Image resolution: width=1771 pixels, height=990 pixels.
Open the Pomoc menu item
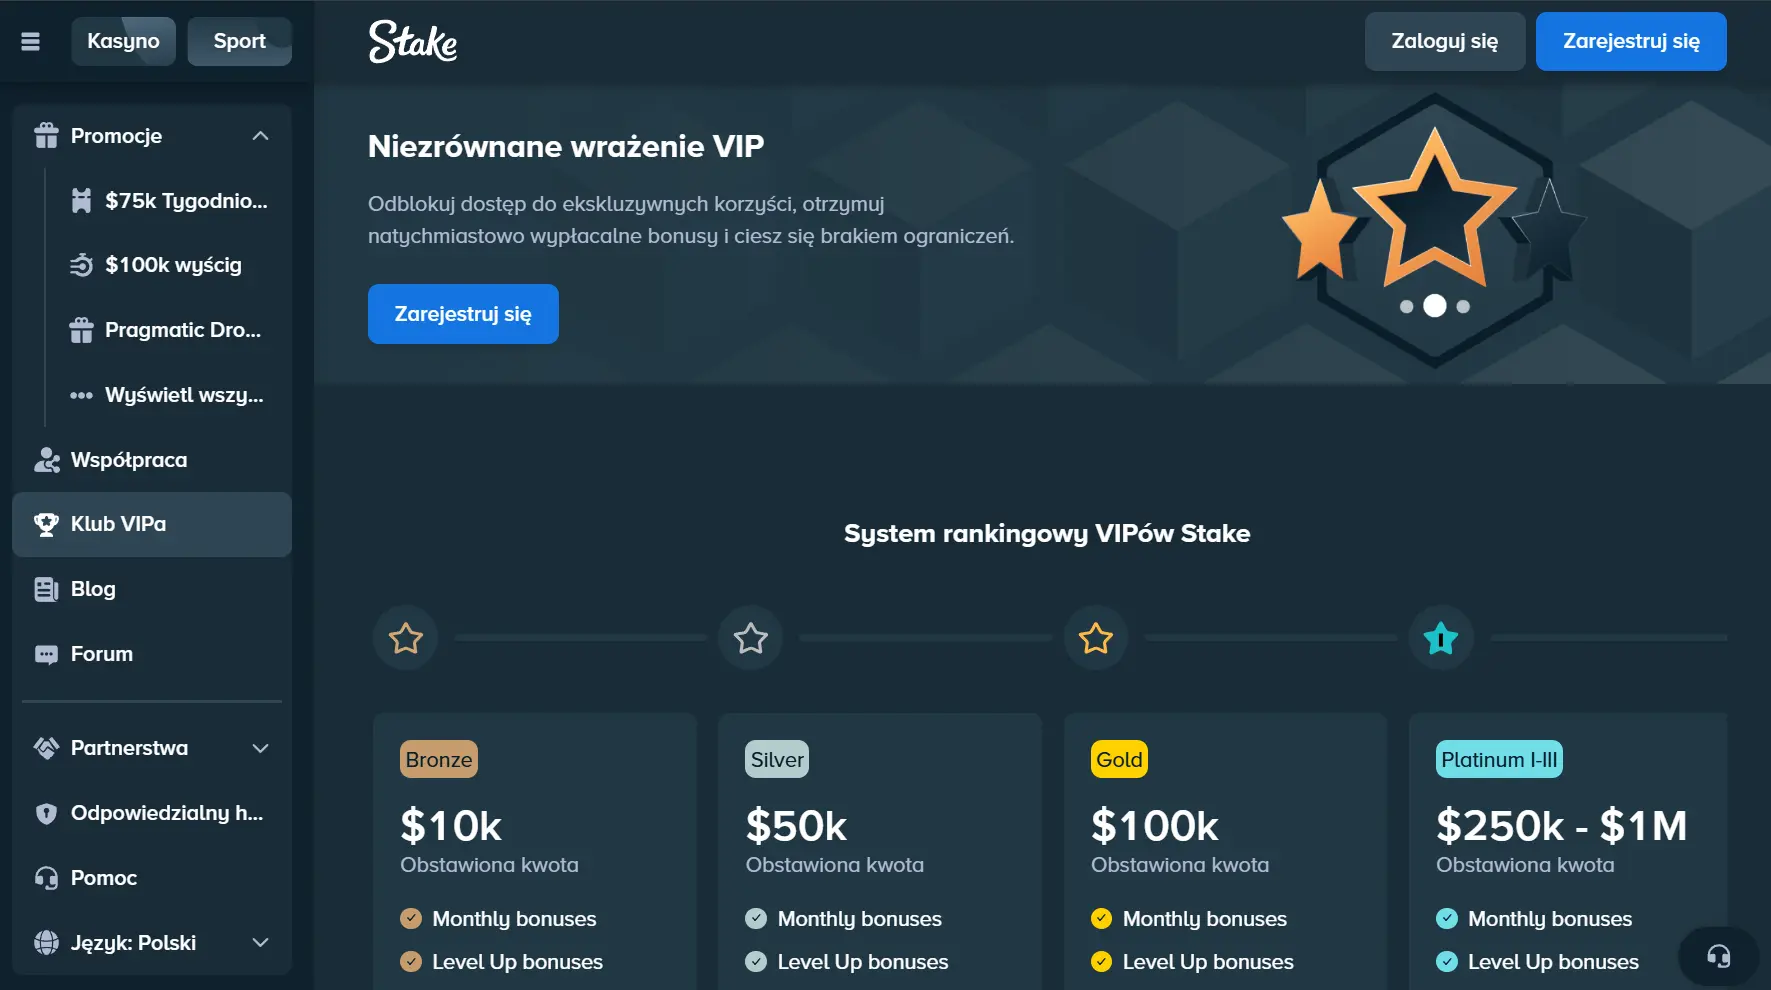(x=152, y=878)
